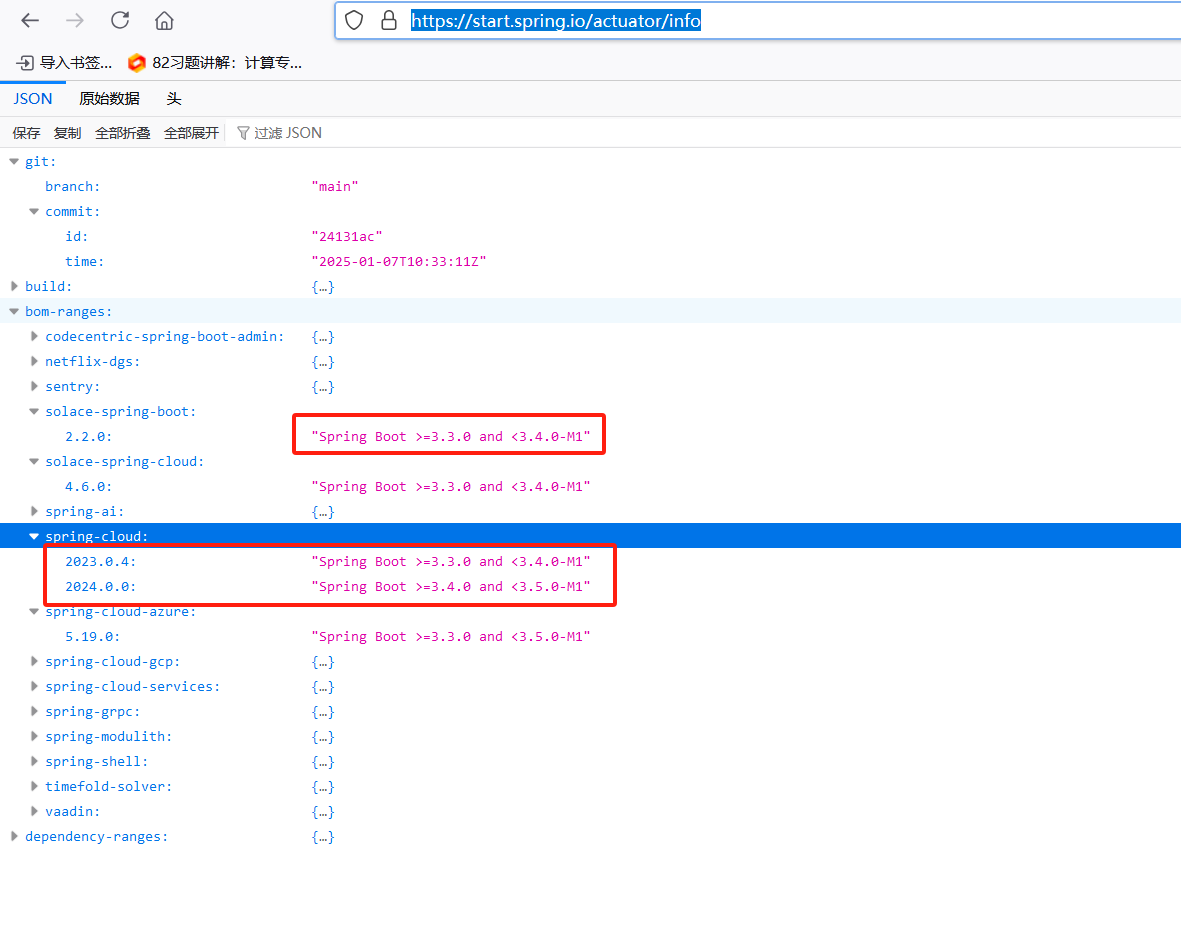This screenshot has height=930, width=1181.
Task: Expand the spring-shell node
Action: 34,761
